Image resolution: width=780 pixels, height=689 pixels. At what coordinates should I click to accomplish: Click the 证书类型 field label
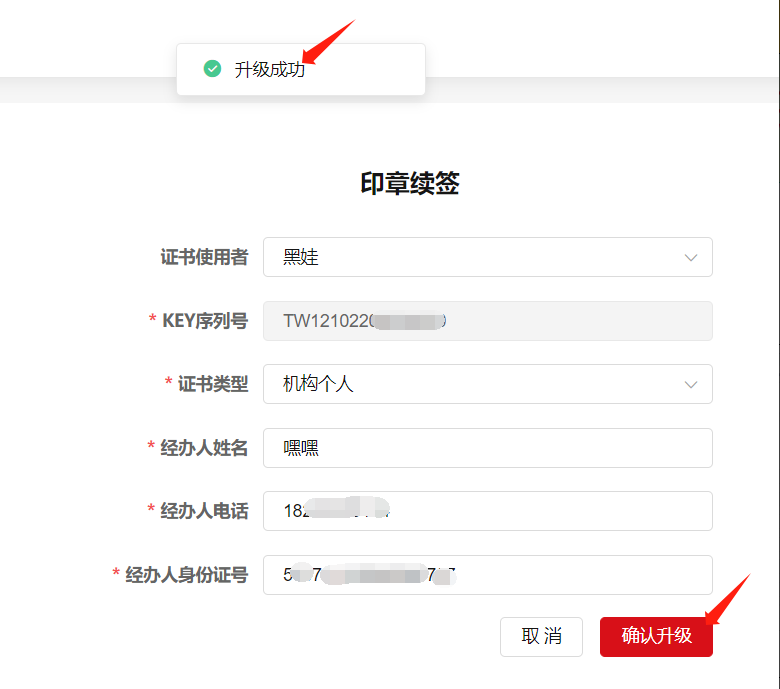coord(212,384)
